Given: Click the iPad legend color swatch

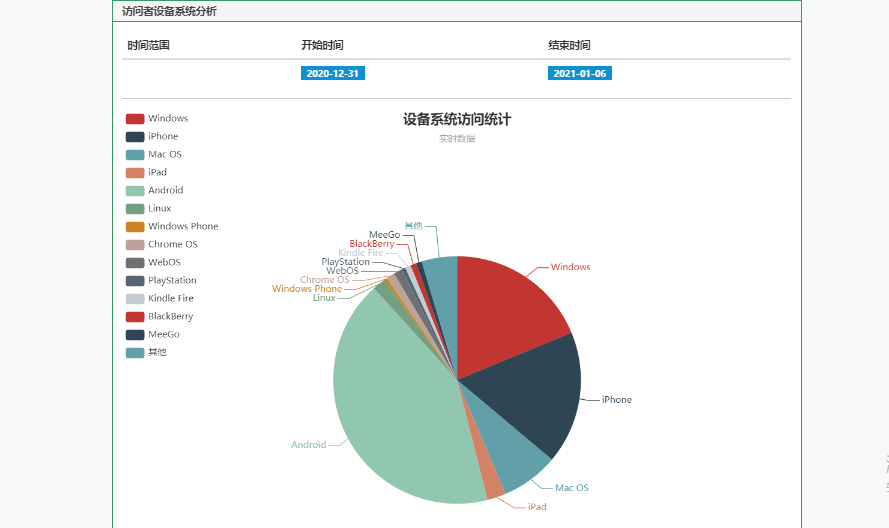Looking at the screenshot, I should (x=135, y=172).
